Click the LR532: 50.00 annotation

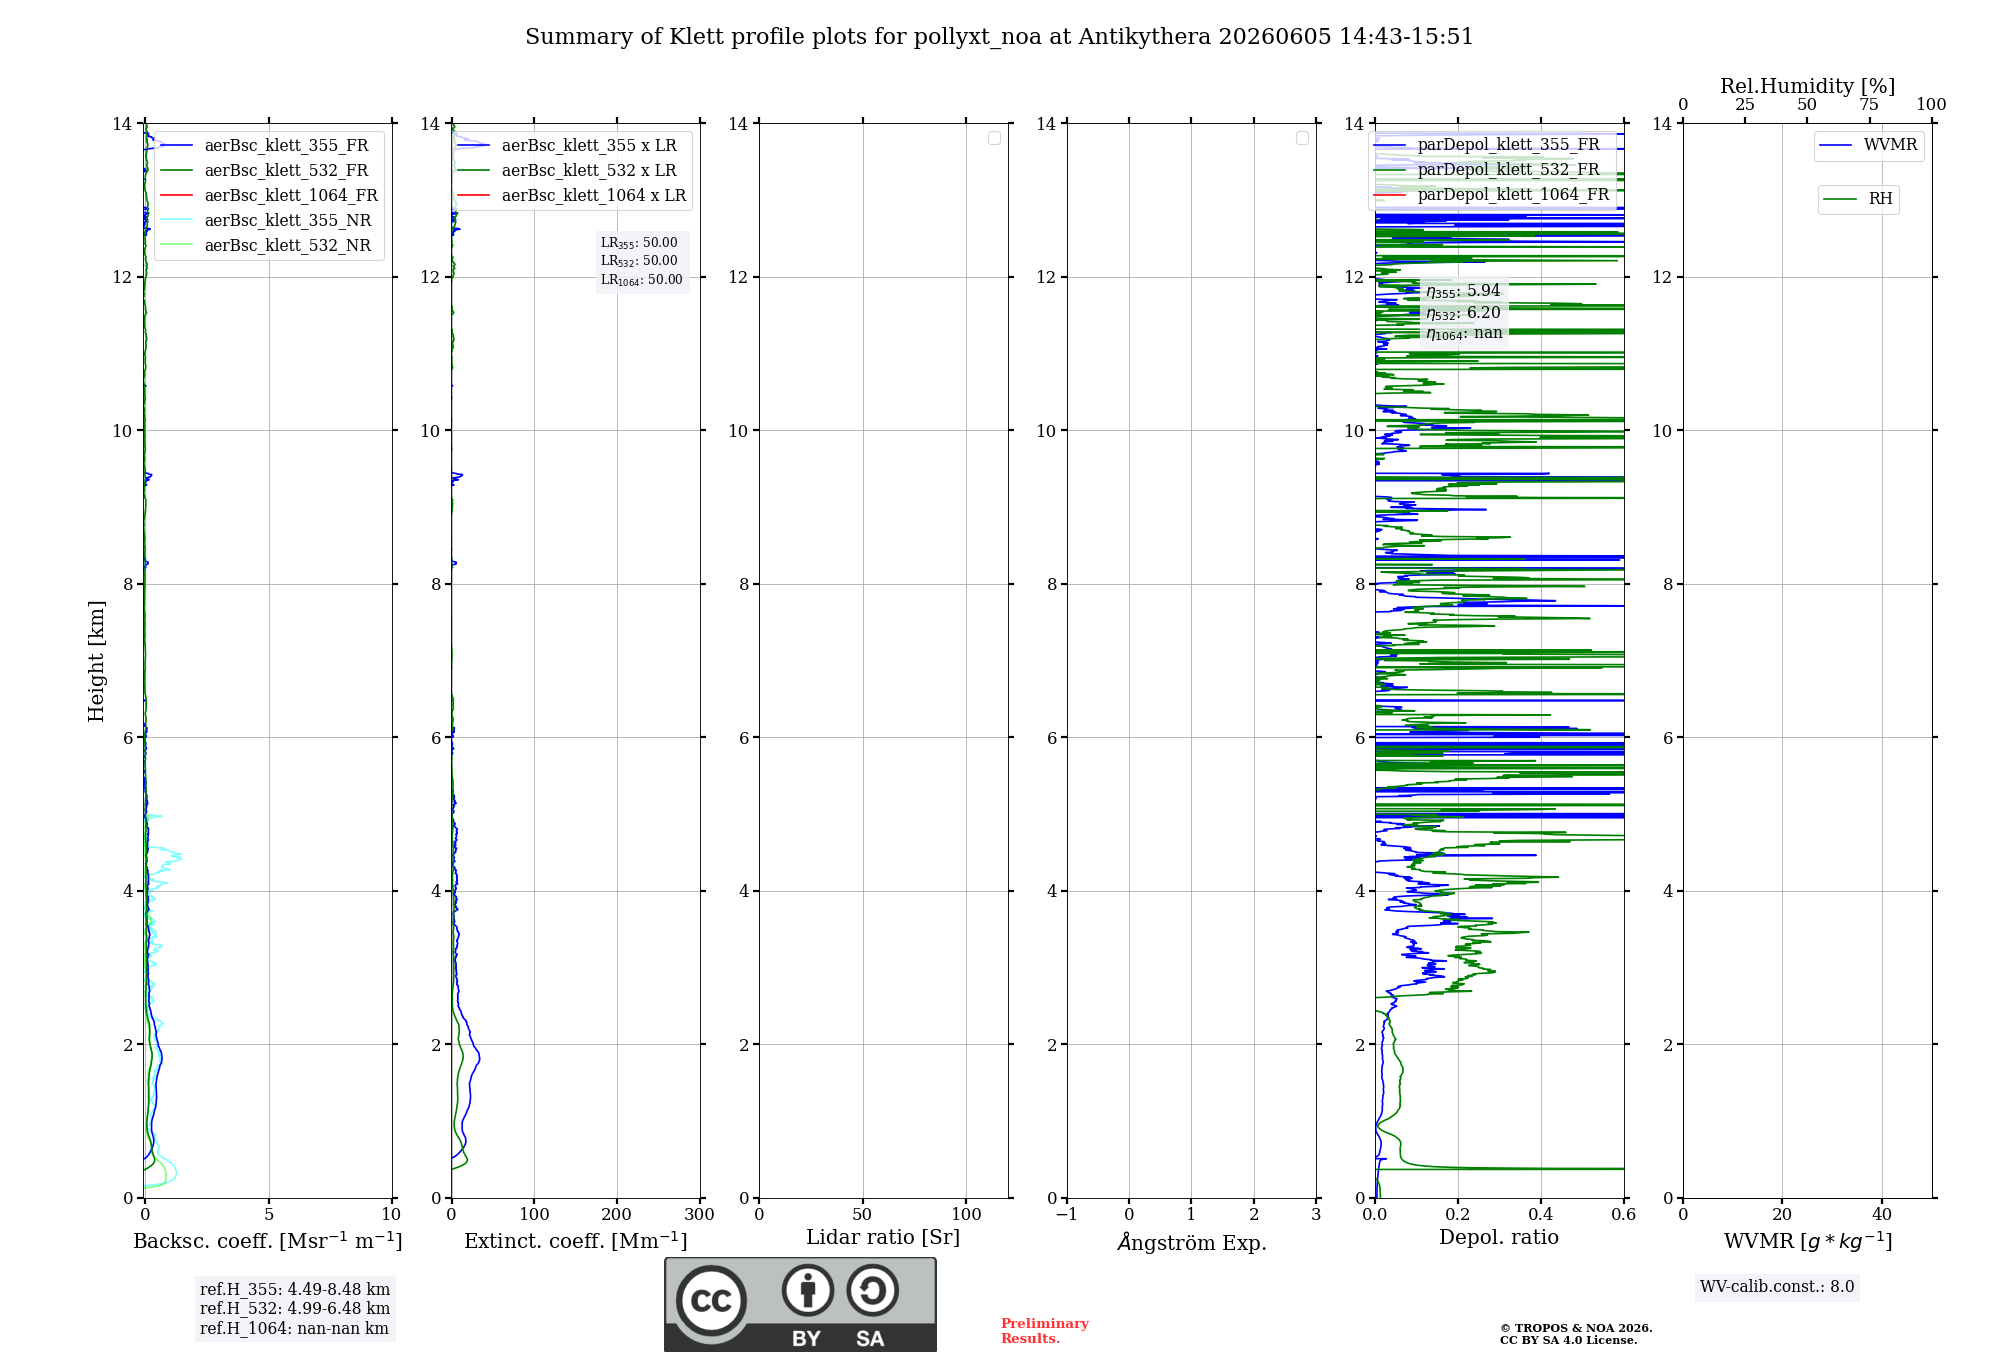point(639,261)
